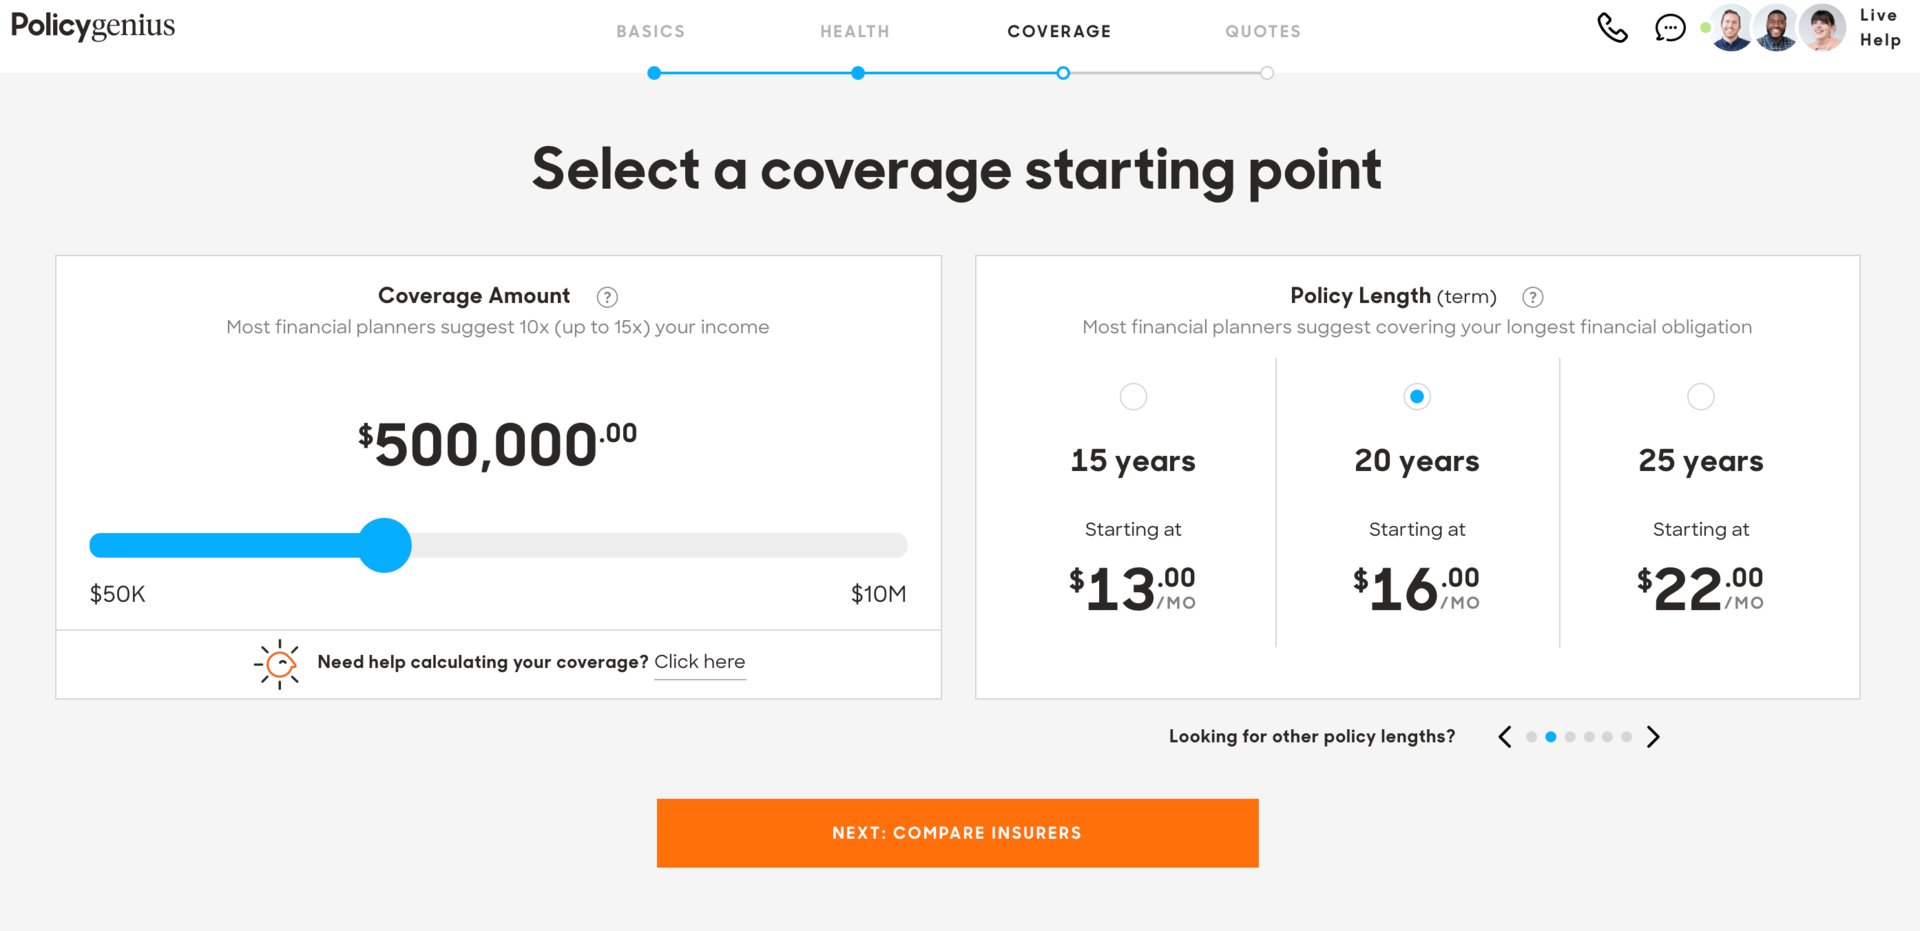
Task: Click the coverage amount slider handle
Action: (385, 545)
